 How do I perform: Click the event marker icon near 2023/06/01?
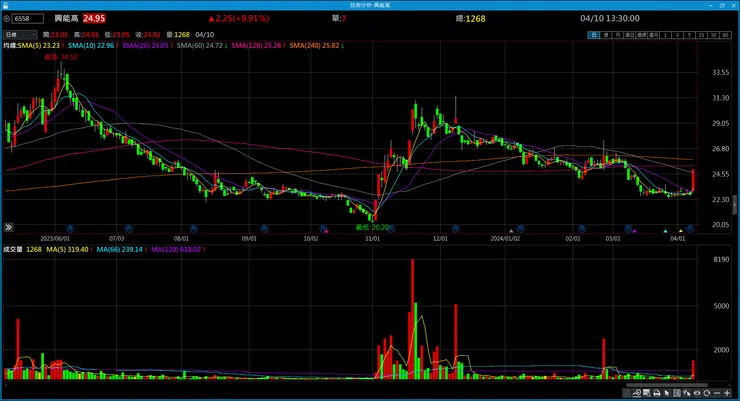(70, 228)
